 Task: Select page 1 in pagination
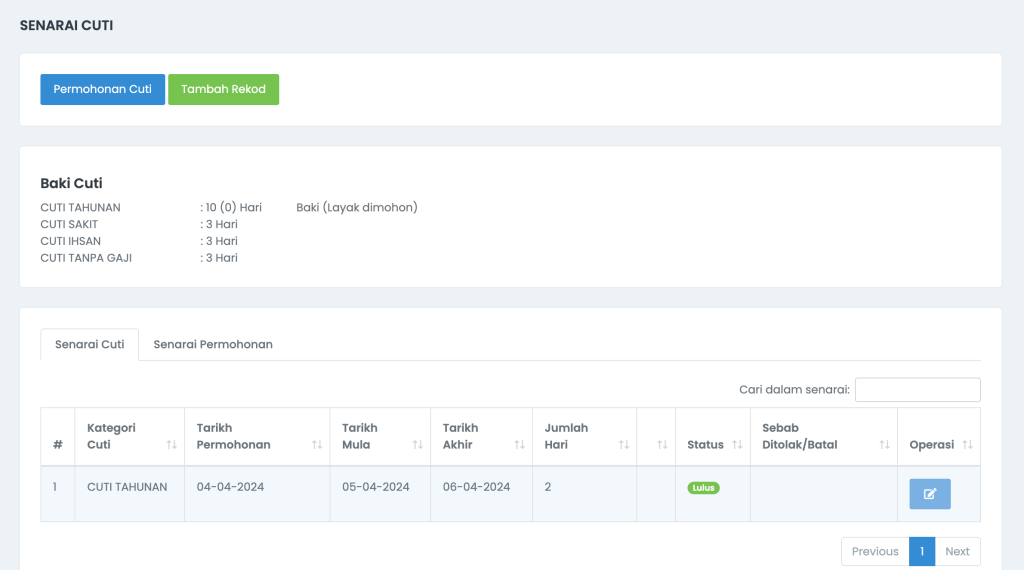tap(921, 551)
